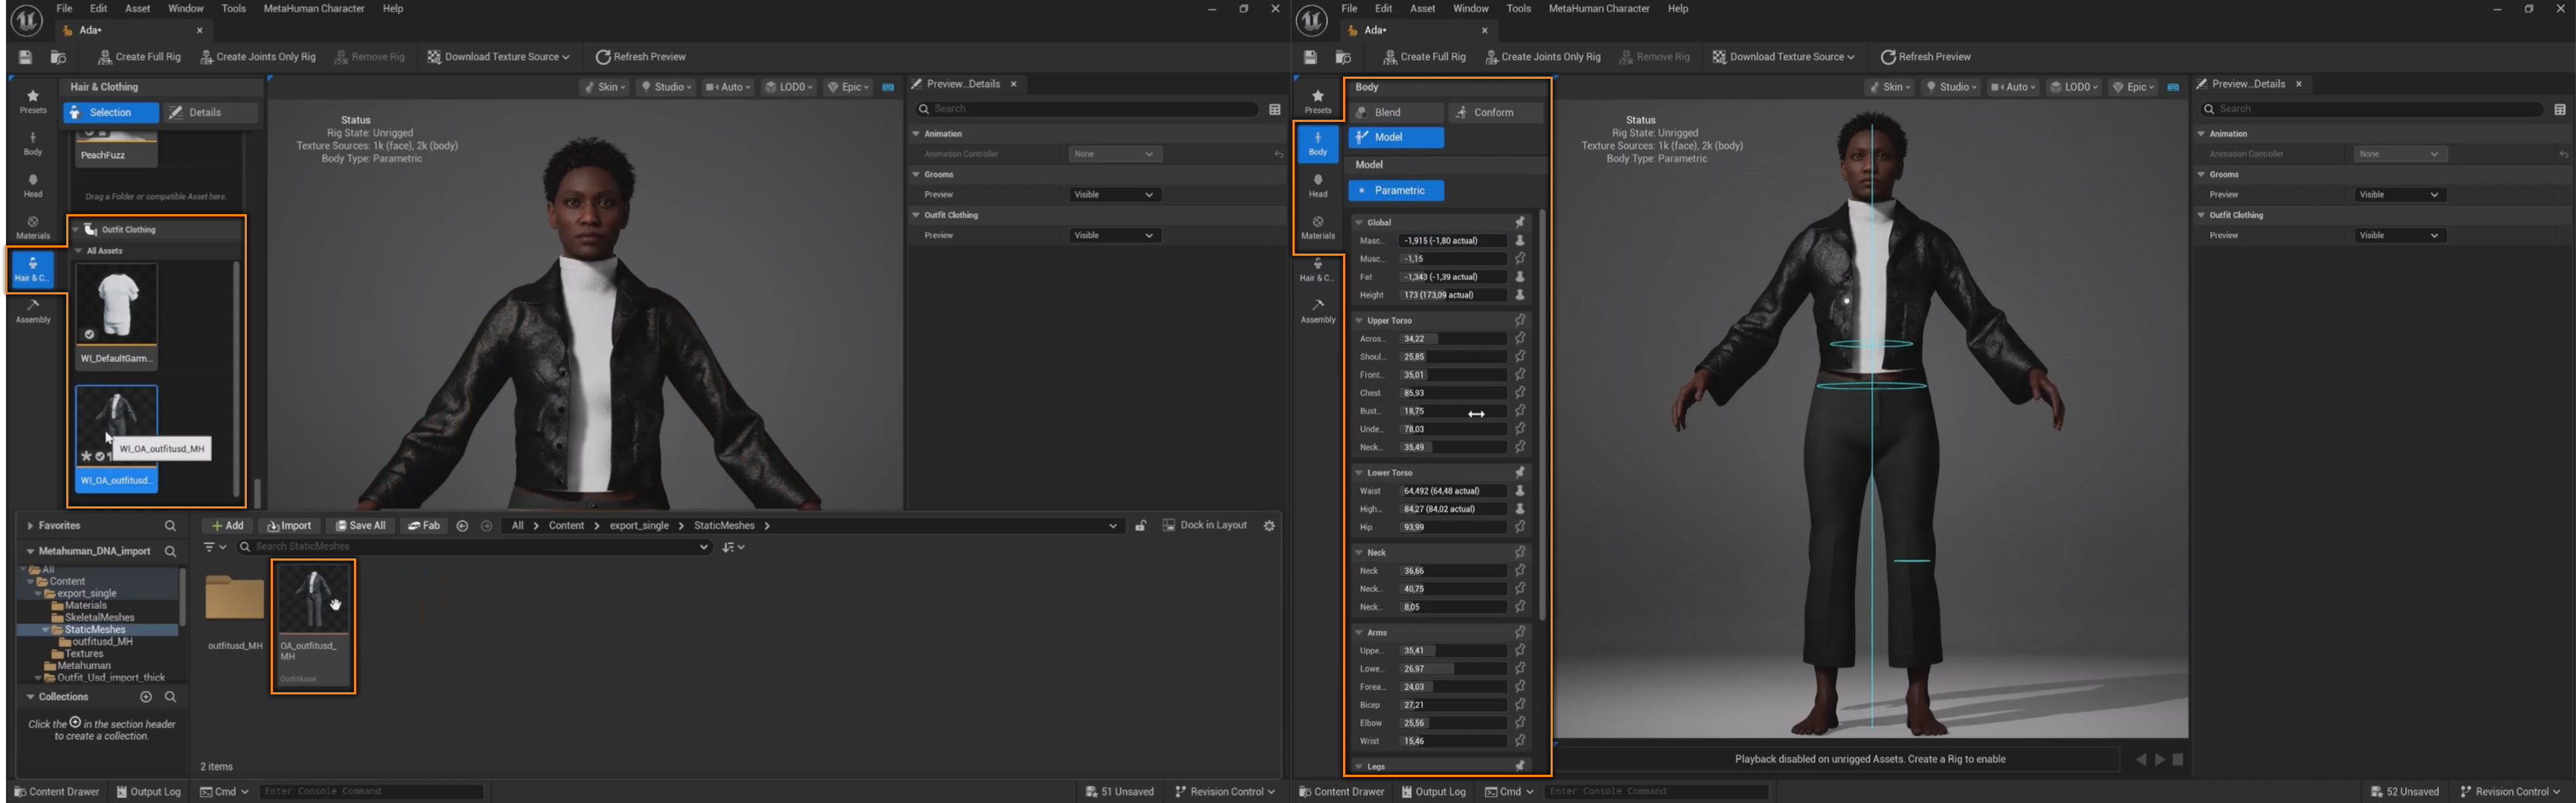Click the save icon in left window toolbar

[x=26, y=57]
